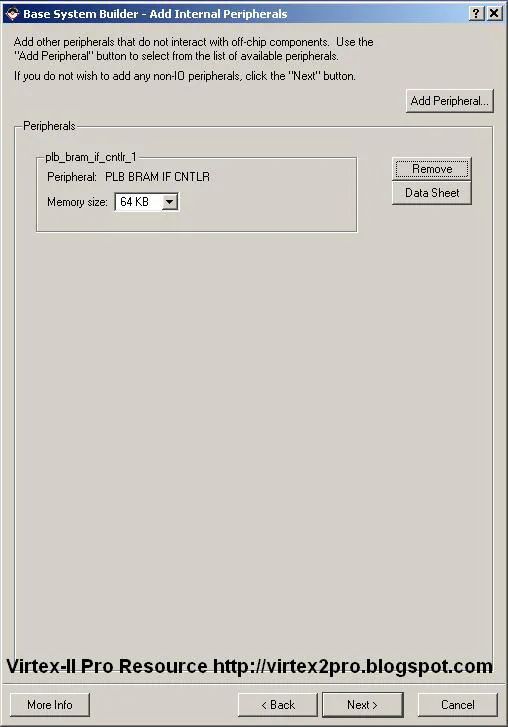Click the PLB BRAM IF CNTLR peripheral name

pyautogui.click(x=157, y=177)
